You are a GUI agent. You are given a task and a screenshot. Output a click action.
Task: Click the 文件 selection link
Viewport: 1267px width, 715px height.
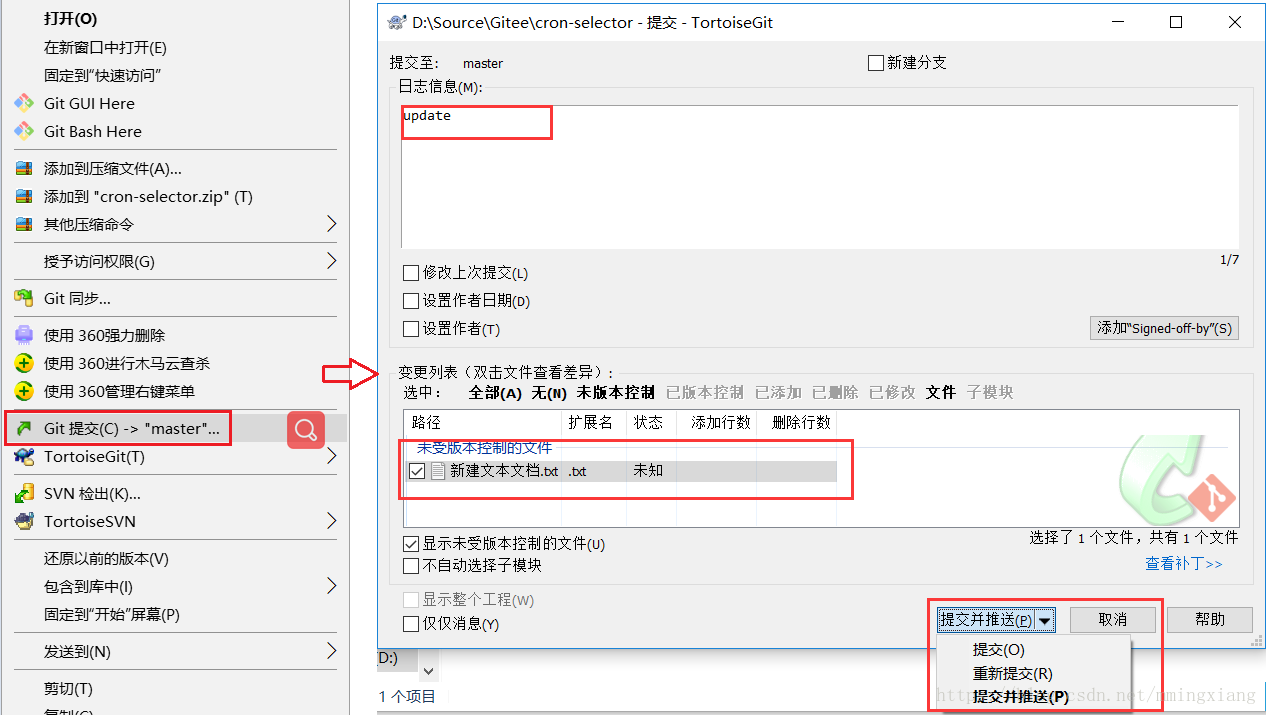tap(941, 393)
